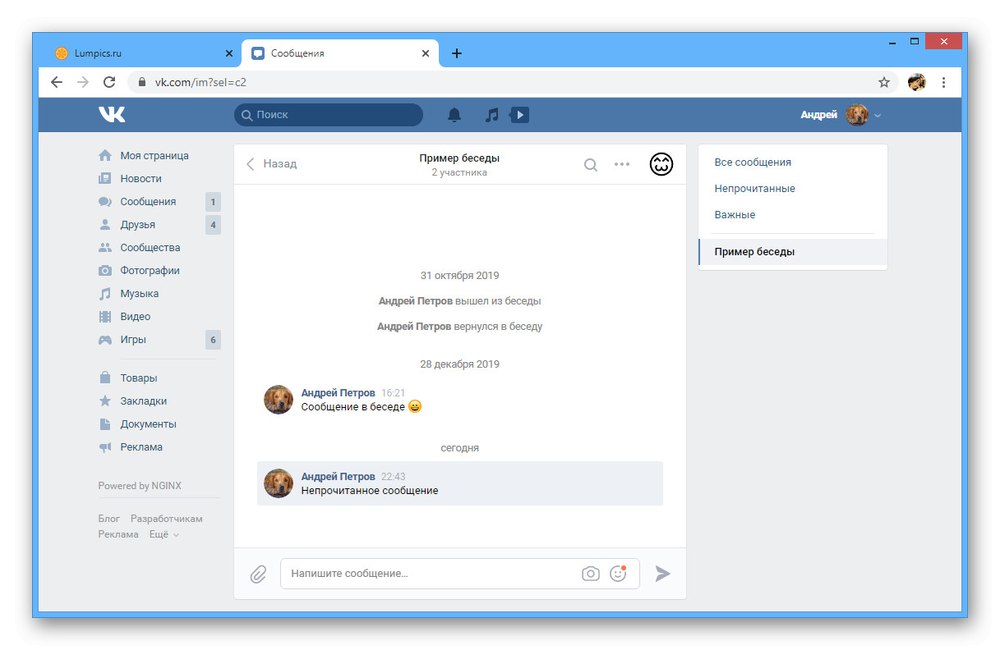
Task: Click the Сообщения counter badge 1
Action: (x=213, y=202)
